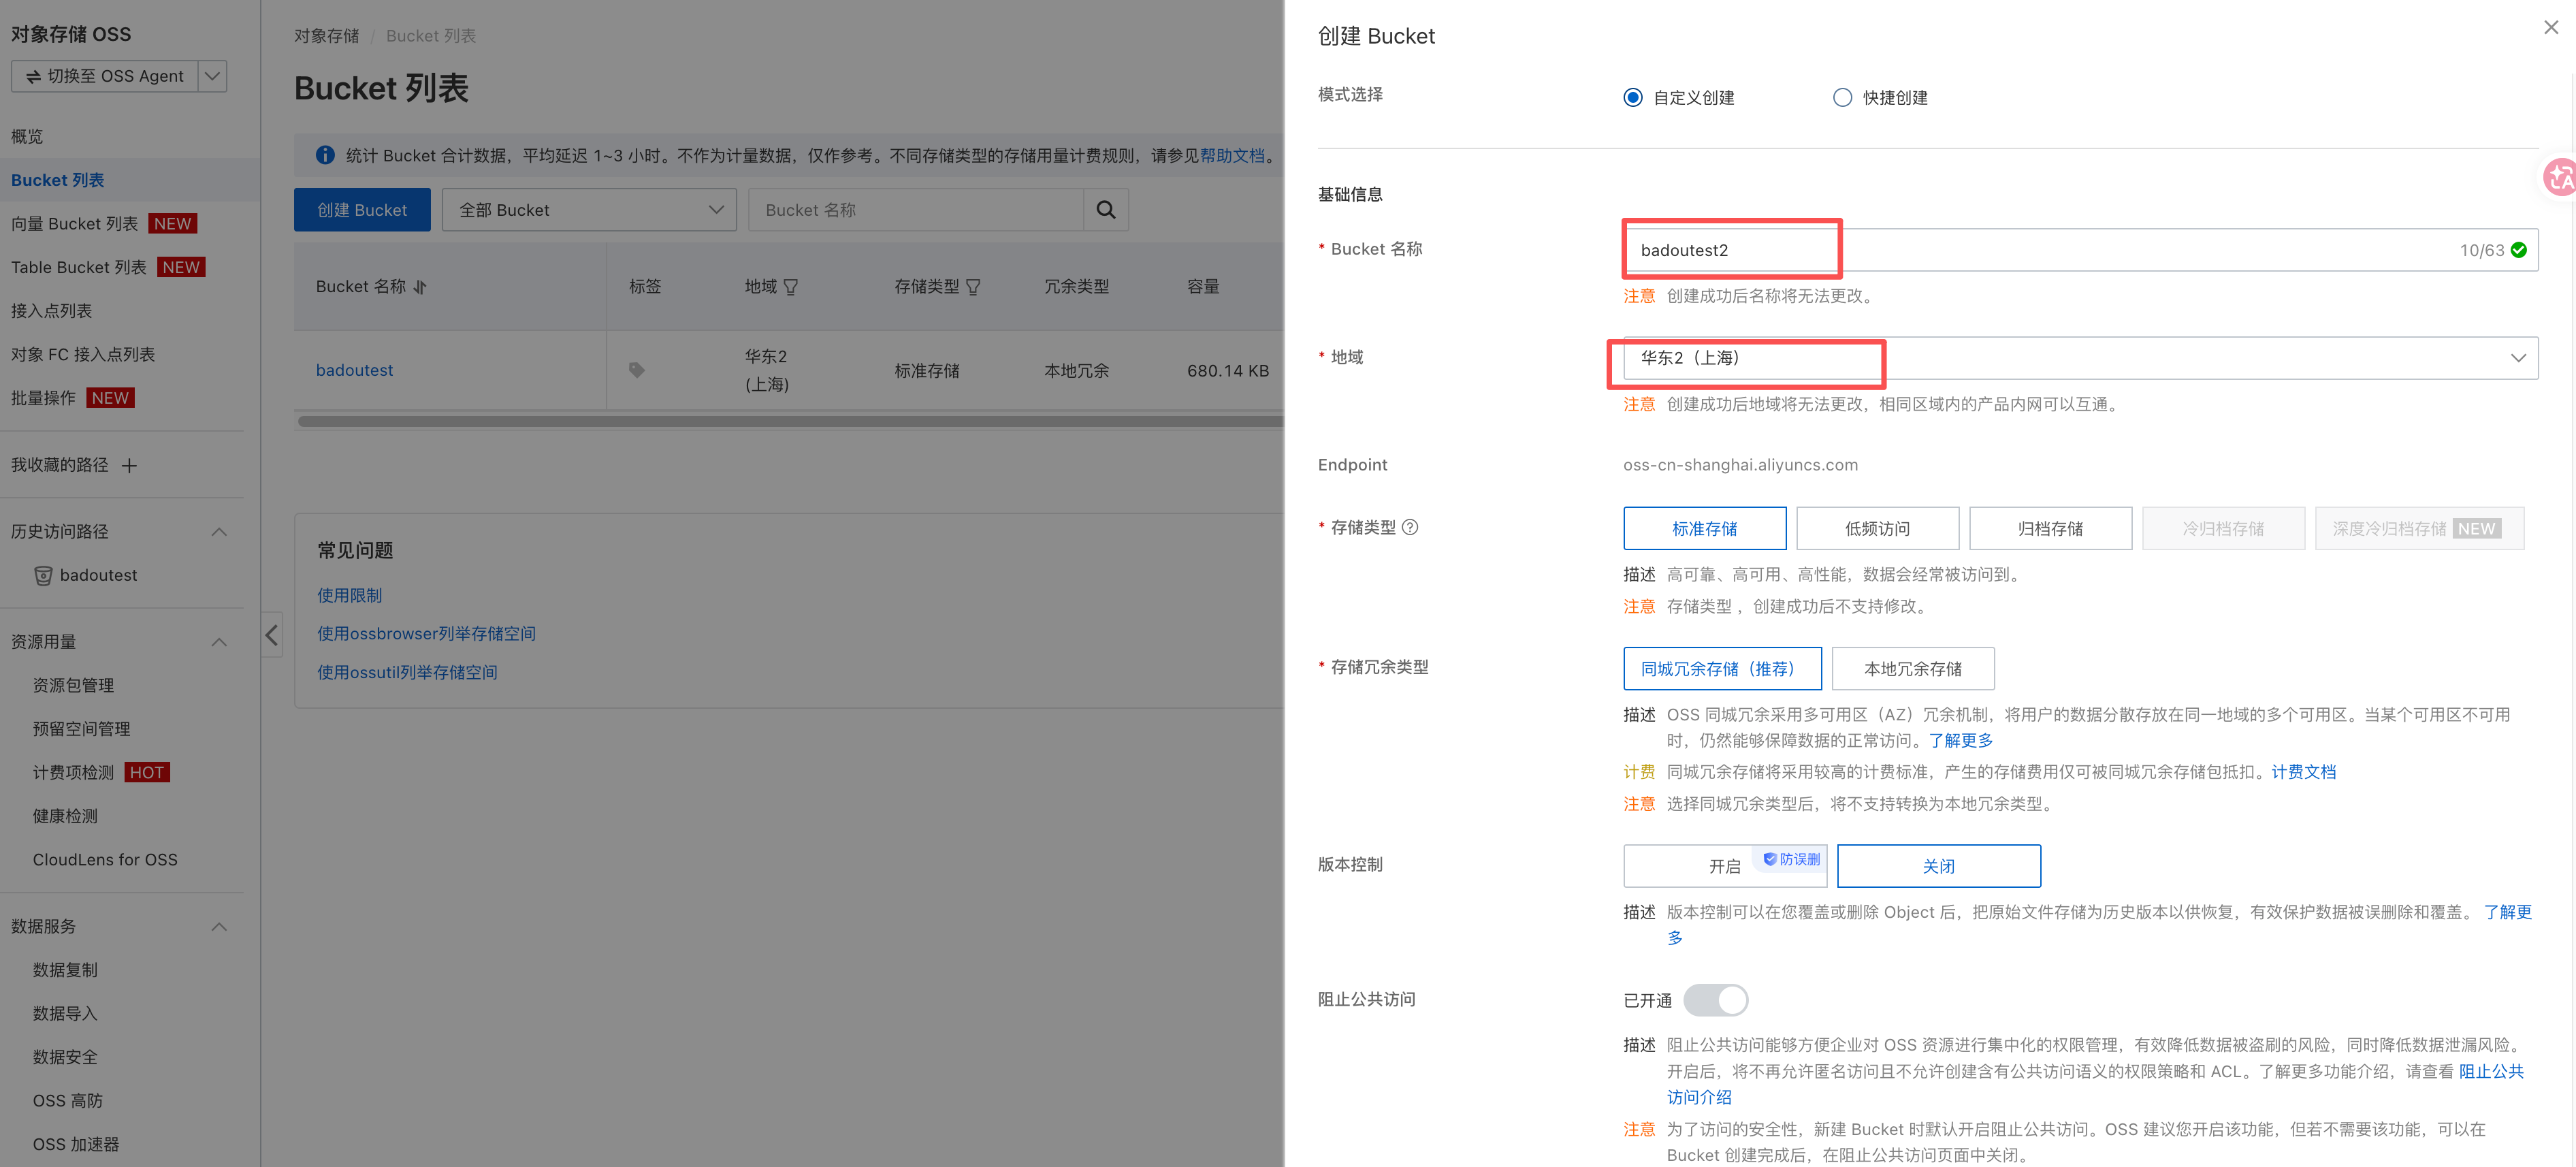The height and width of the screenshot is (1167, 2576).
Task: Open the 帮助文档 link
Action: click(x=1232, y=155)
